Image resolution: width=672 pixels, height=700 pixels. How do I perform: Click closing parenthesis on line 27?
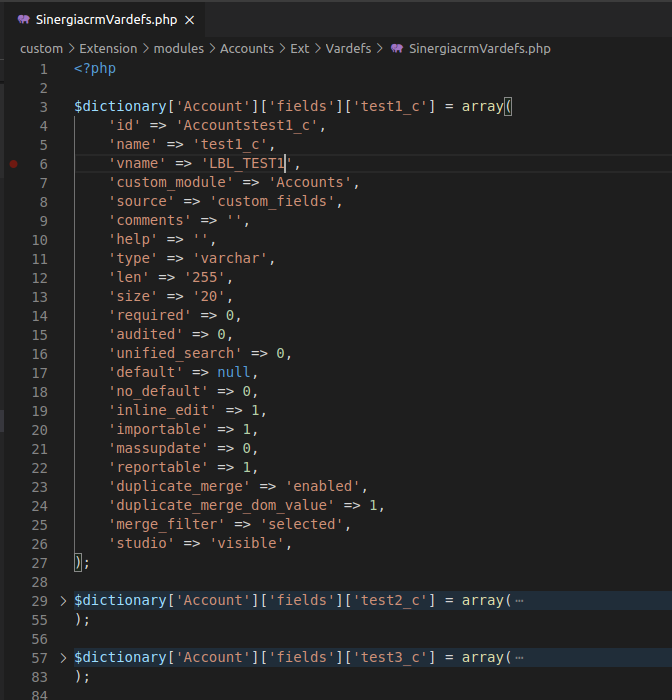click(78, 562)
